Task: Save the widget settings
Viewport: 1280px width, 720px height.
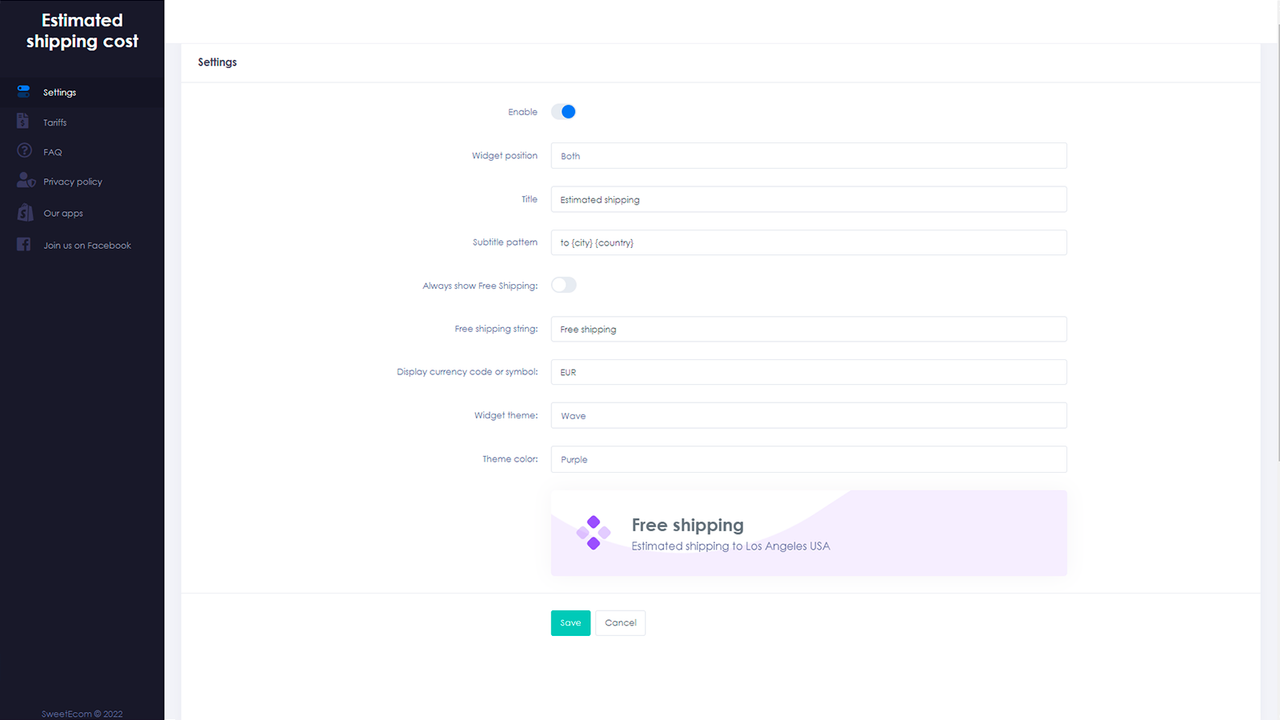Action: click(570, 622)
